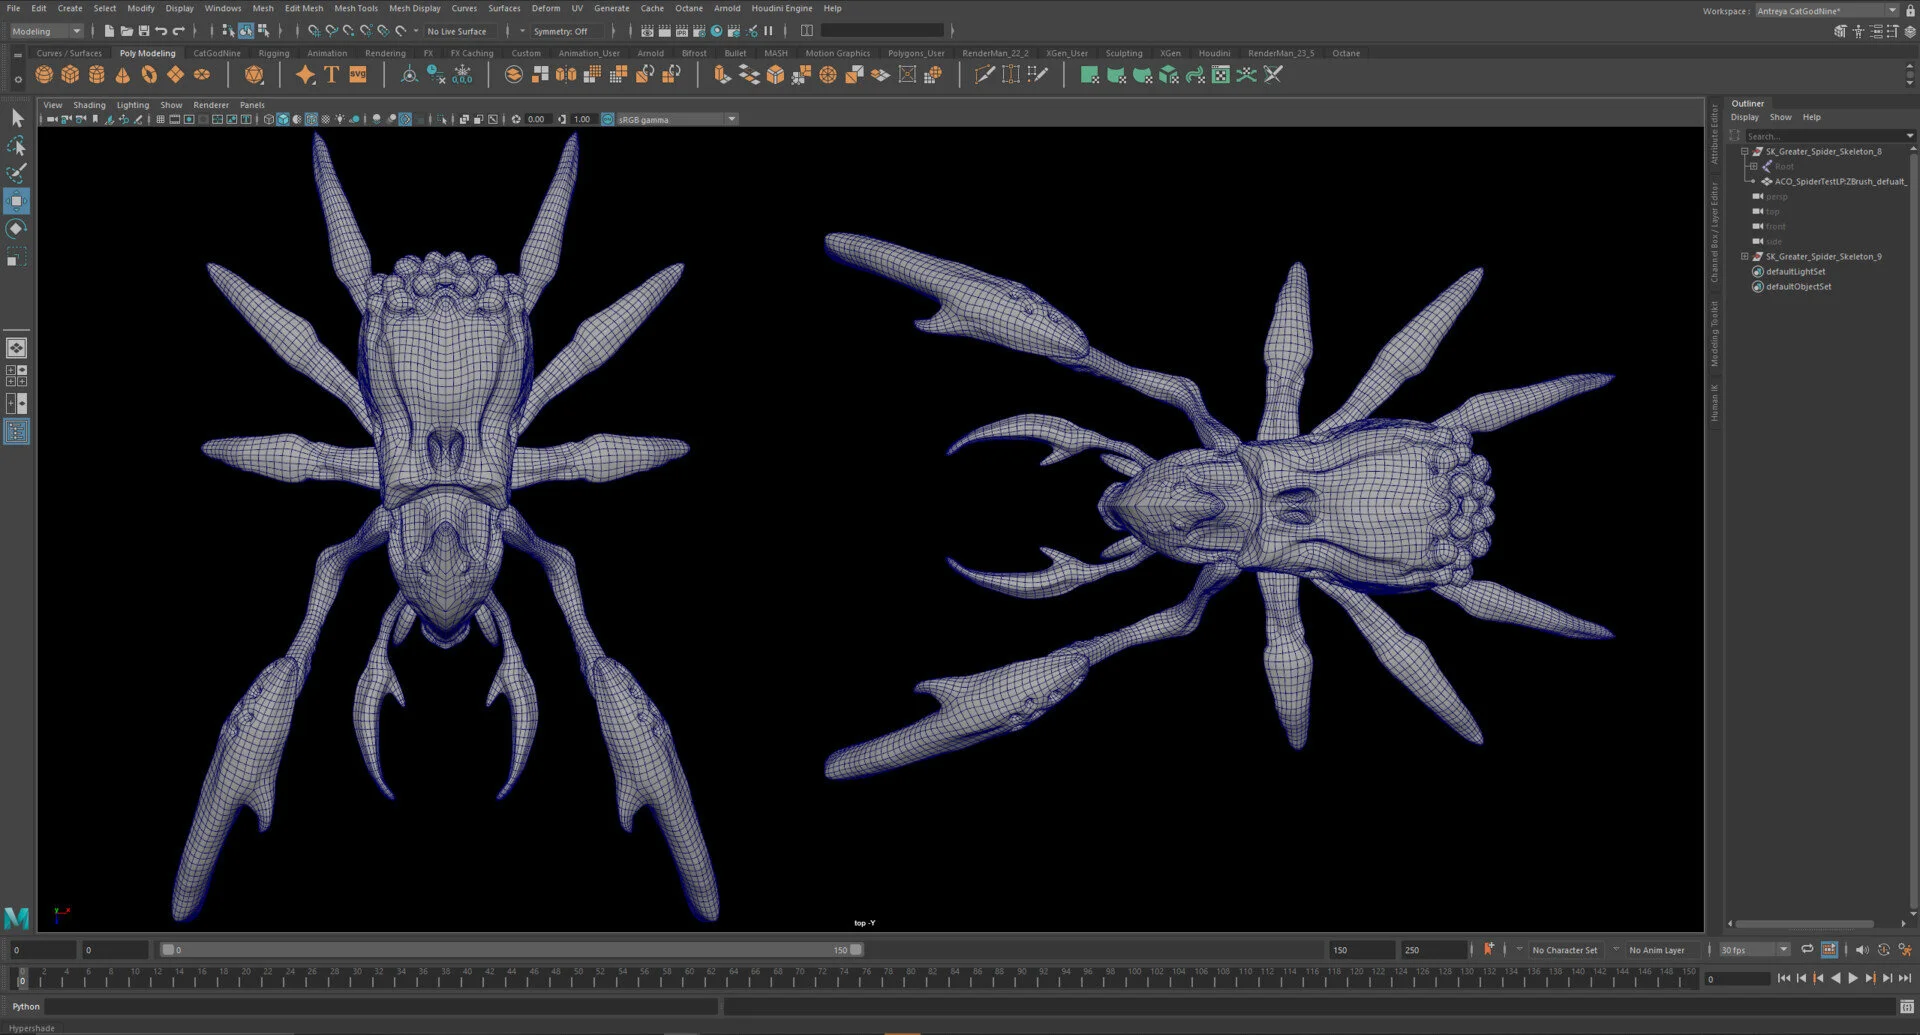Click the Save Scene disk icon
The image size is (1920, 1035).
143,31
